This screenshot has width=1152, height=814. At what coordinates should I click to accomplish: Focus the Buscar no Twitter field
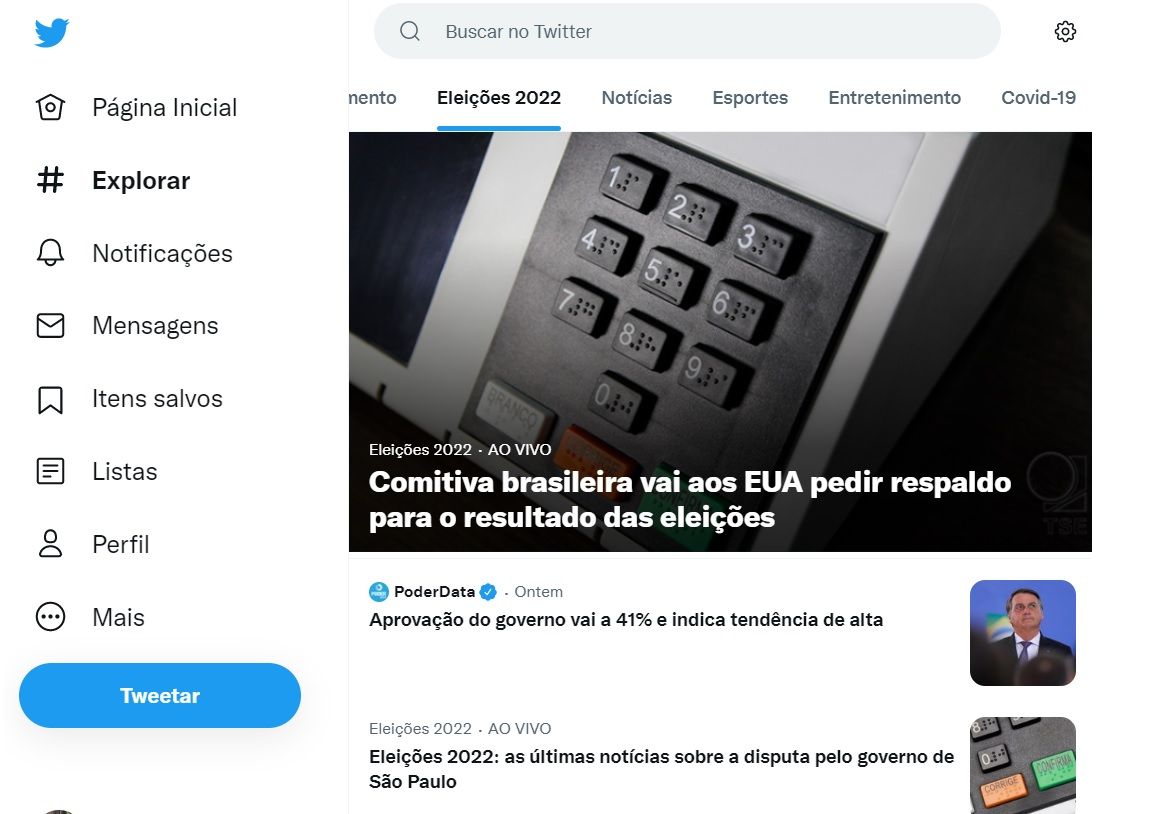click(687, 32)
